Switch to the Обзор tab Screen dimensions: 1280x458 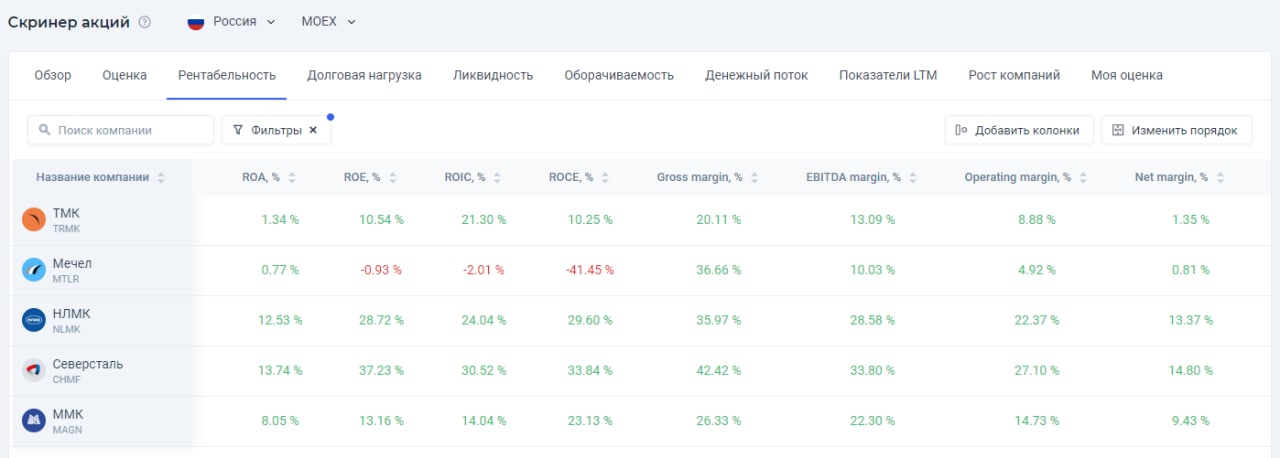(53, 75)
